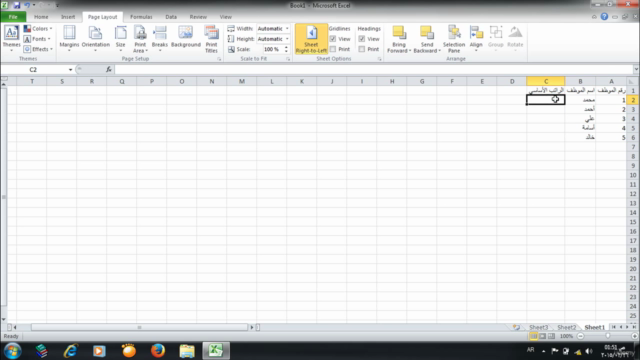Open Width Automatic dropdown
This screenshot has height=360, width=640.
[x=287, y=29]
